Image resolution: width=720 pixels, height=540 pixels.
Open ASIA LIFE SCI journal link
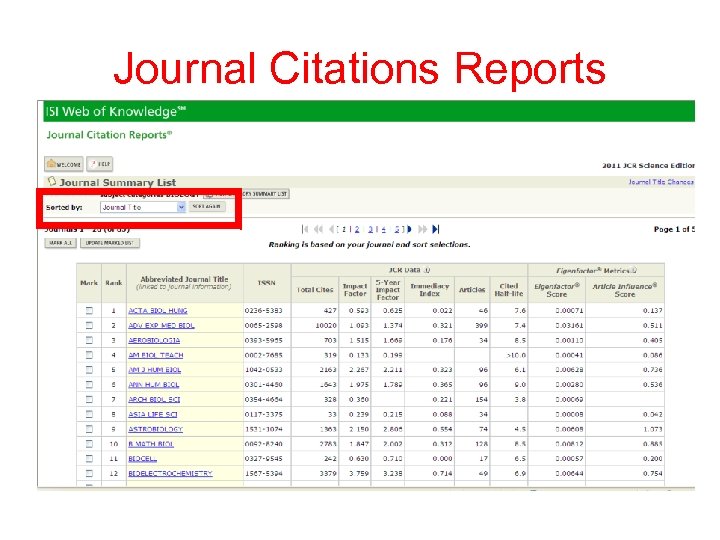coord(152,414)
